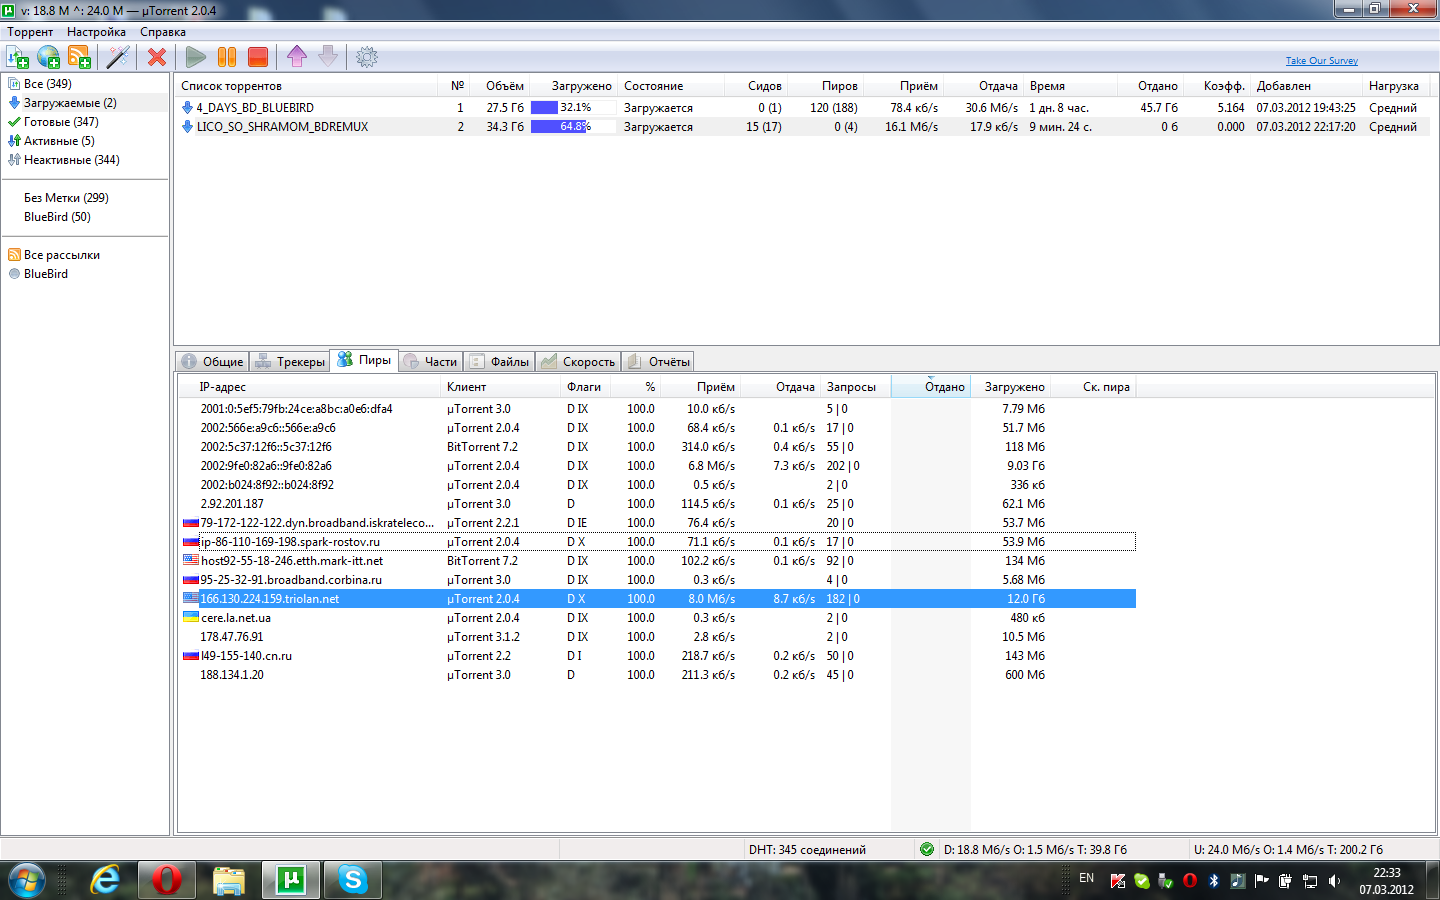Viewport: 1440px width, 900px height.
Task: Select the Активные (5) category
Action: click(x=59, y=141)
